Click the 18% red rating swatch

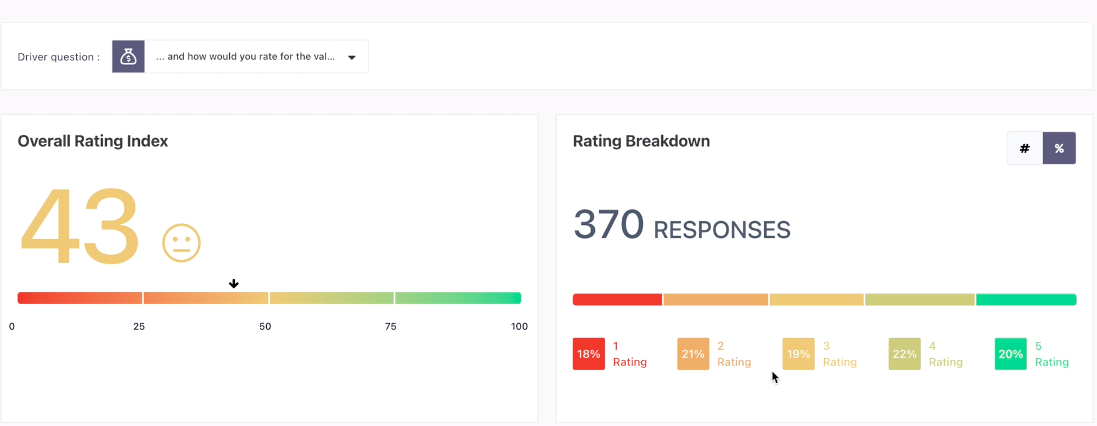(x=588, y=354)
